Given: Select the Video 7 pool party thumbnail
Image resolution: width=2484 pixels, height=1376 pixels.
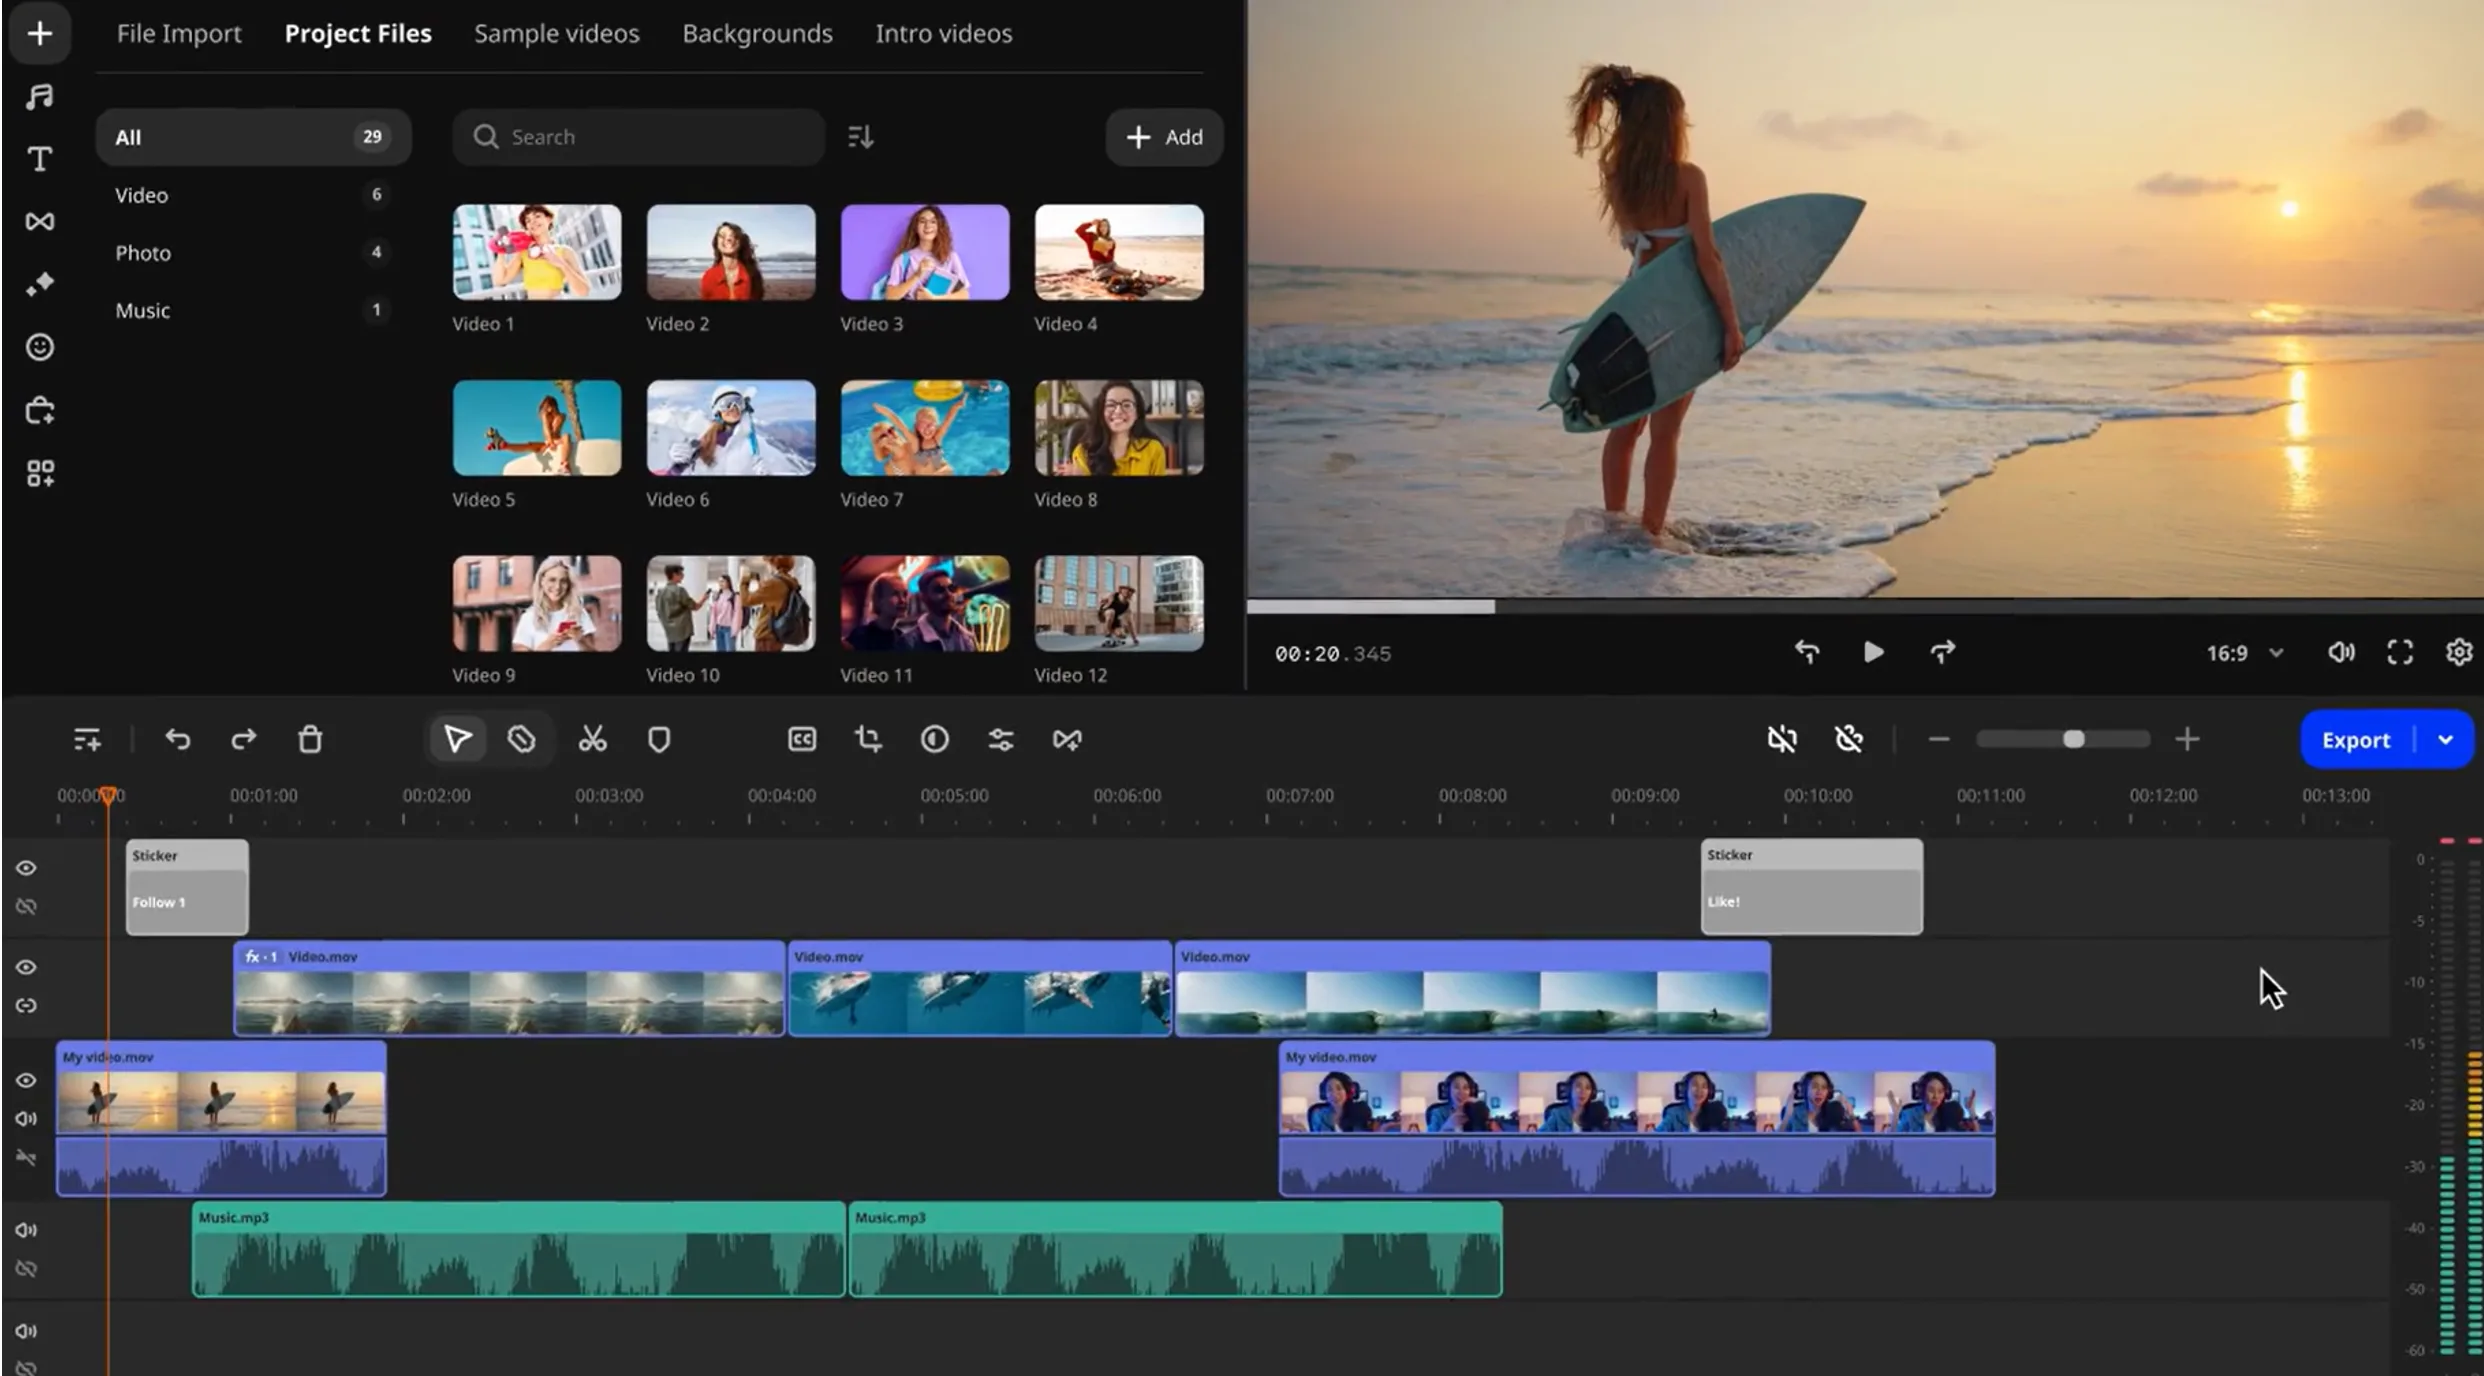Looking at the screenshot, I should coord(924,428).
